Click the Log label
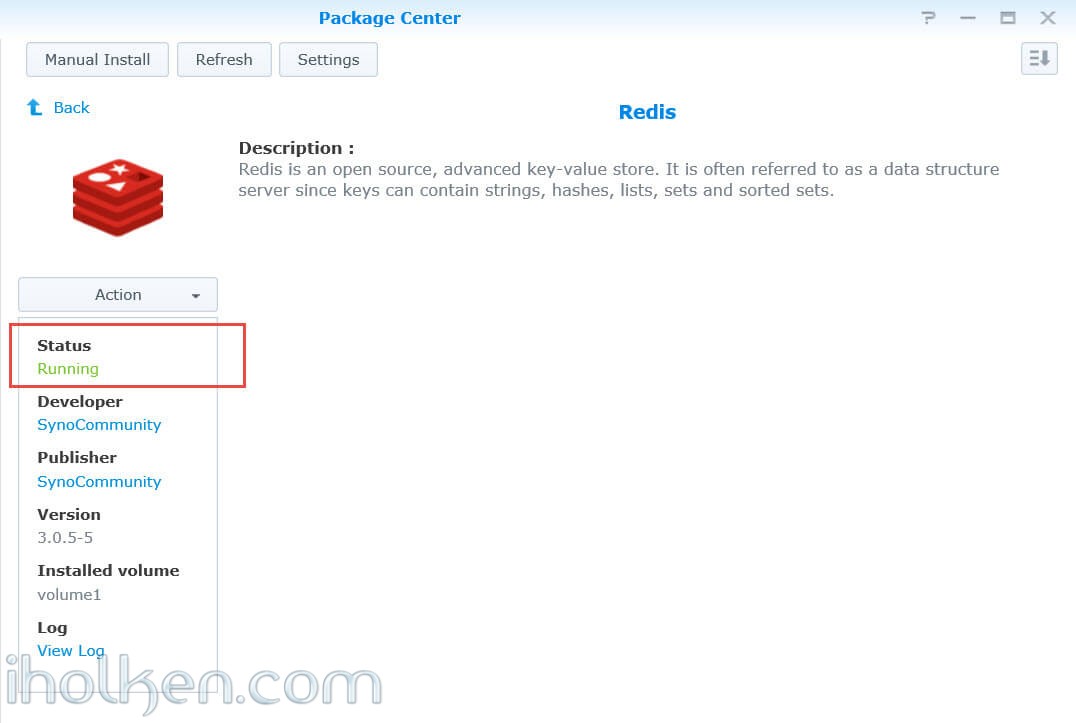The image size is (1076, 723). pos(52,628)
